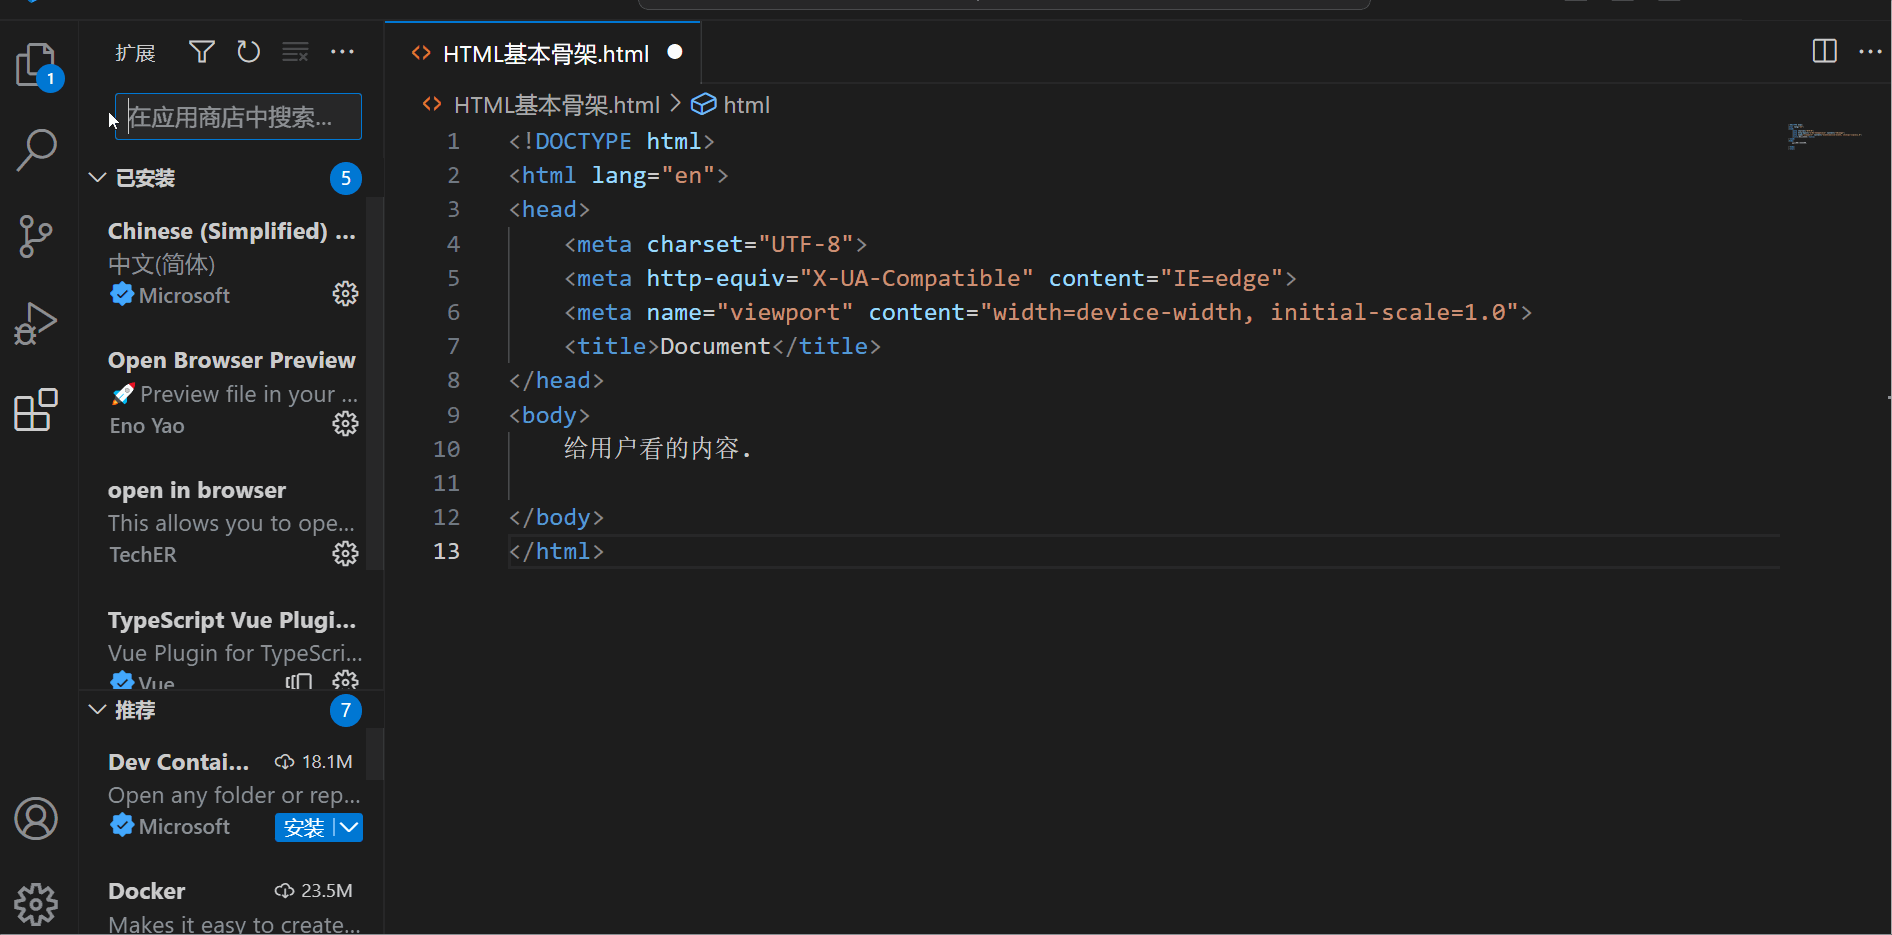
Task: Install the Dev Containers extension
Action: pyautogui.click(x=303, y=828)
